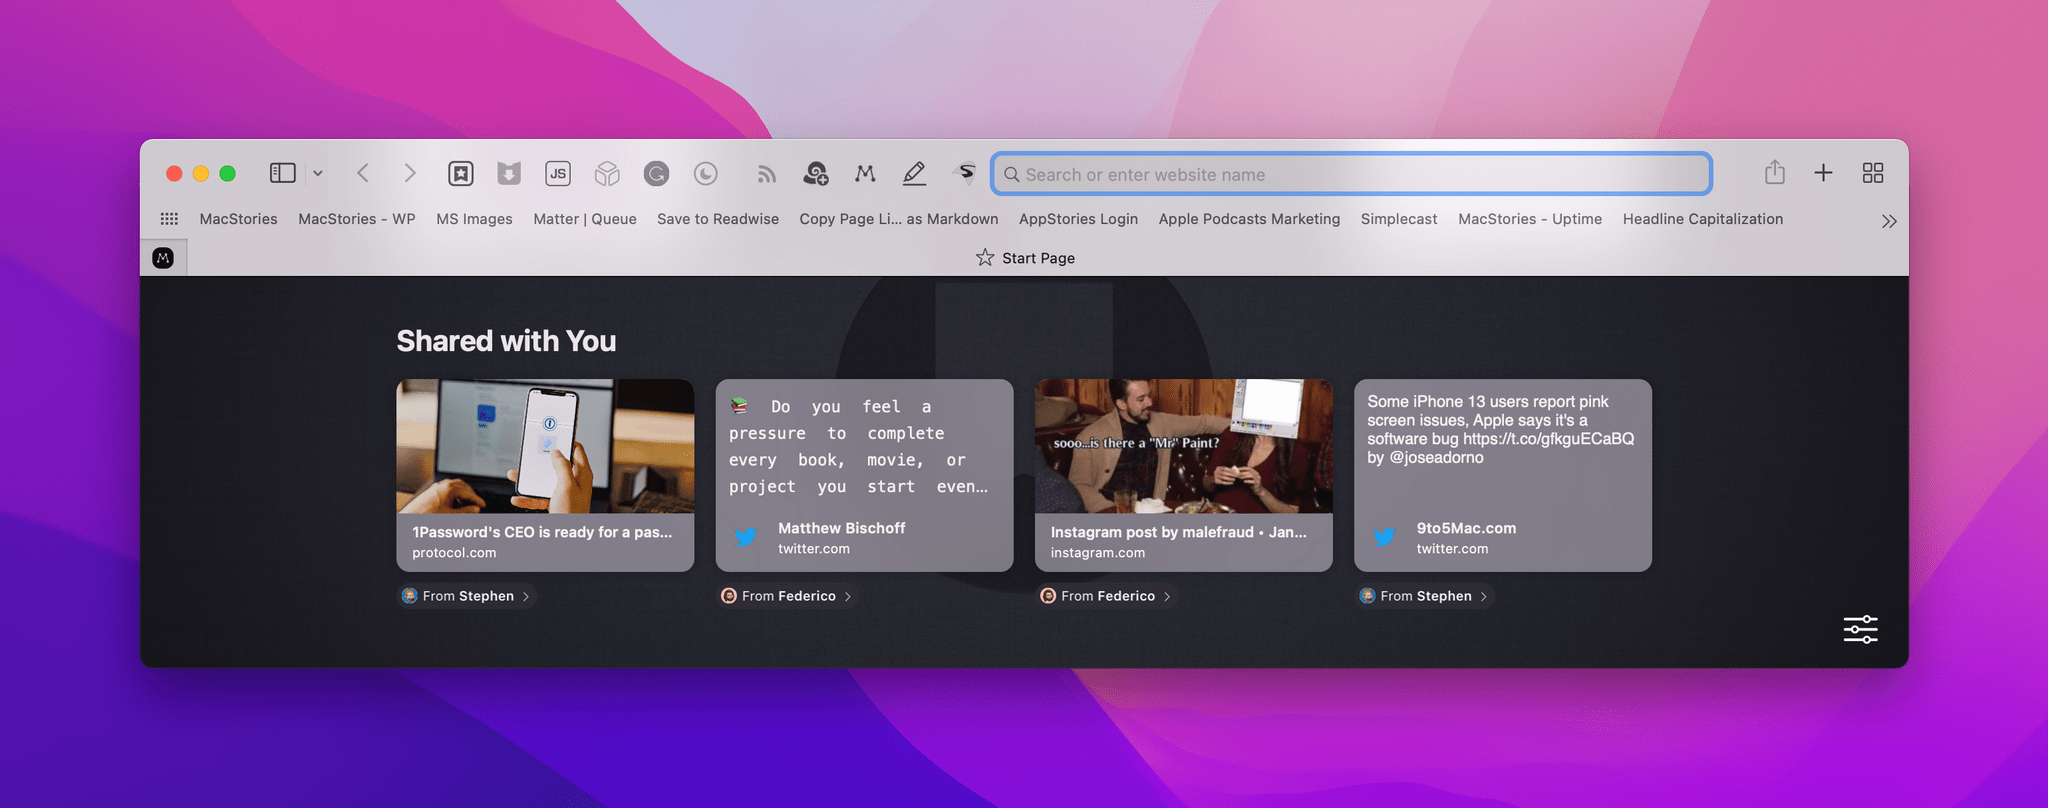Run the Save to Readwise bookmarklet
The image size is (2048, 808).
[718, 219]
